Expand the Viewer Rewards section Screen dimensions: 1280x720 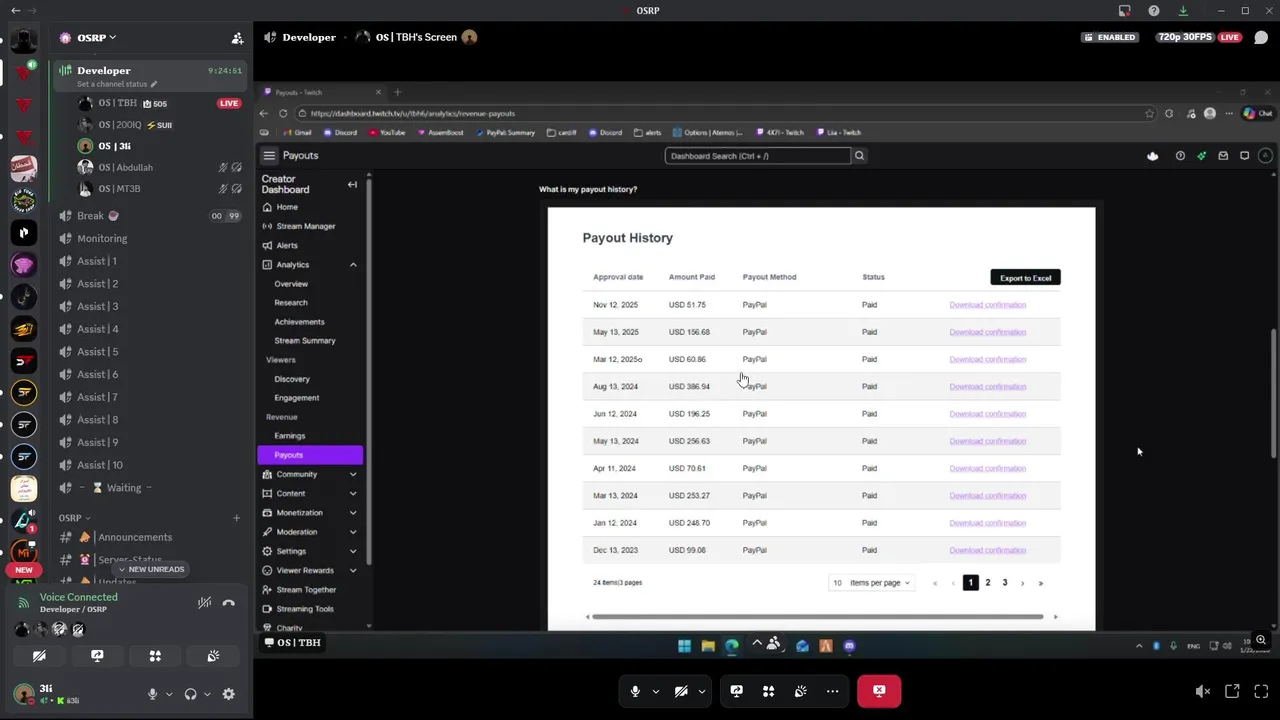coord(310,570)
